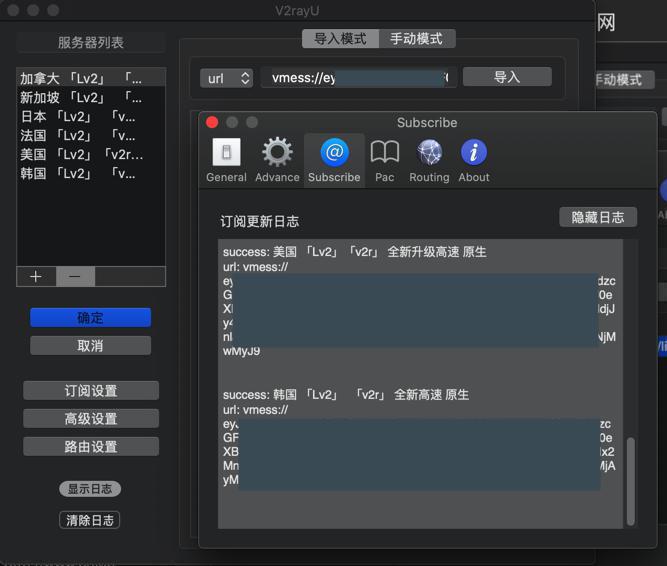Click the blue 确定 button
The image size is (667, 566).
tap(91, 318)
